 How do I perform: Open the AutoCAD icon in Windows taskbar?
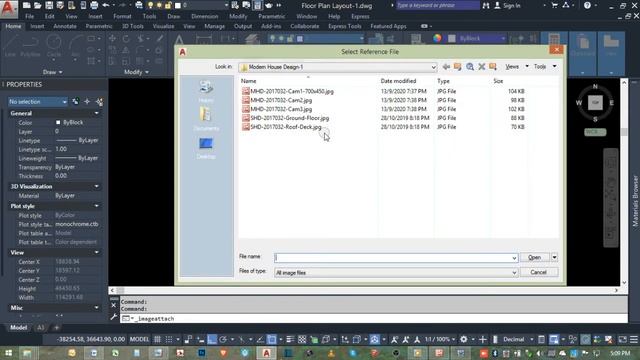pos(266,353)
